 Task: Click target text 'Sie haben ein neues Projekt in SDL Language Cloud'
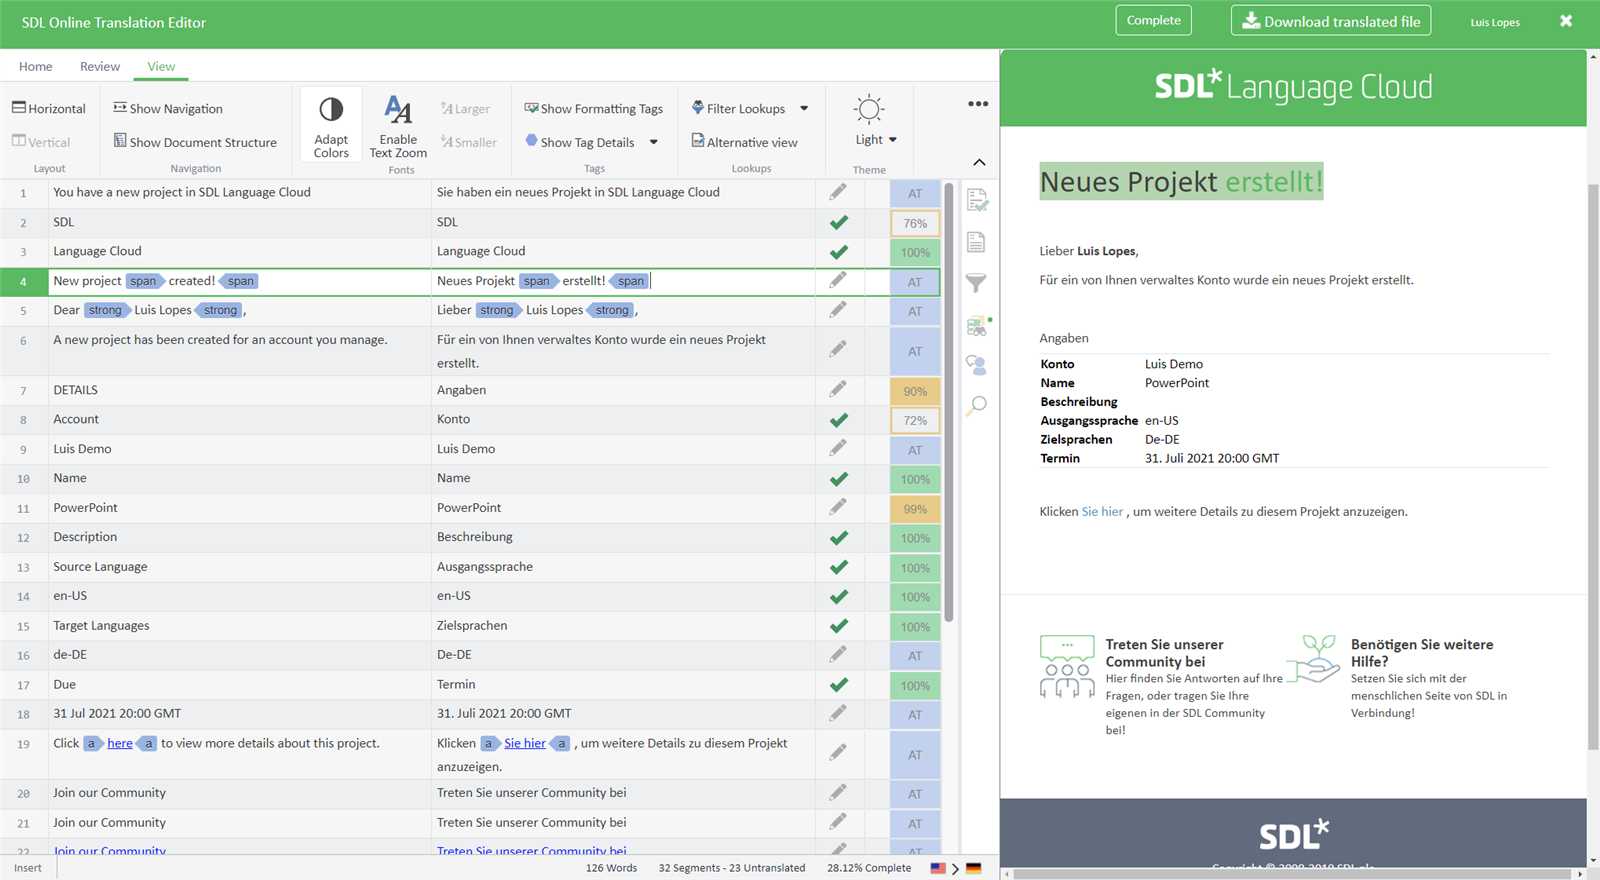tap(578, 192)
